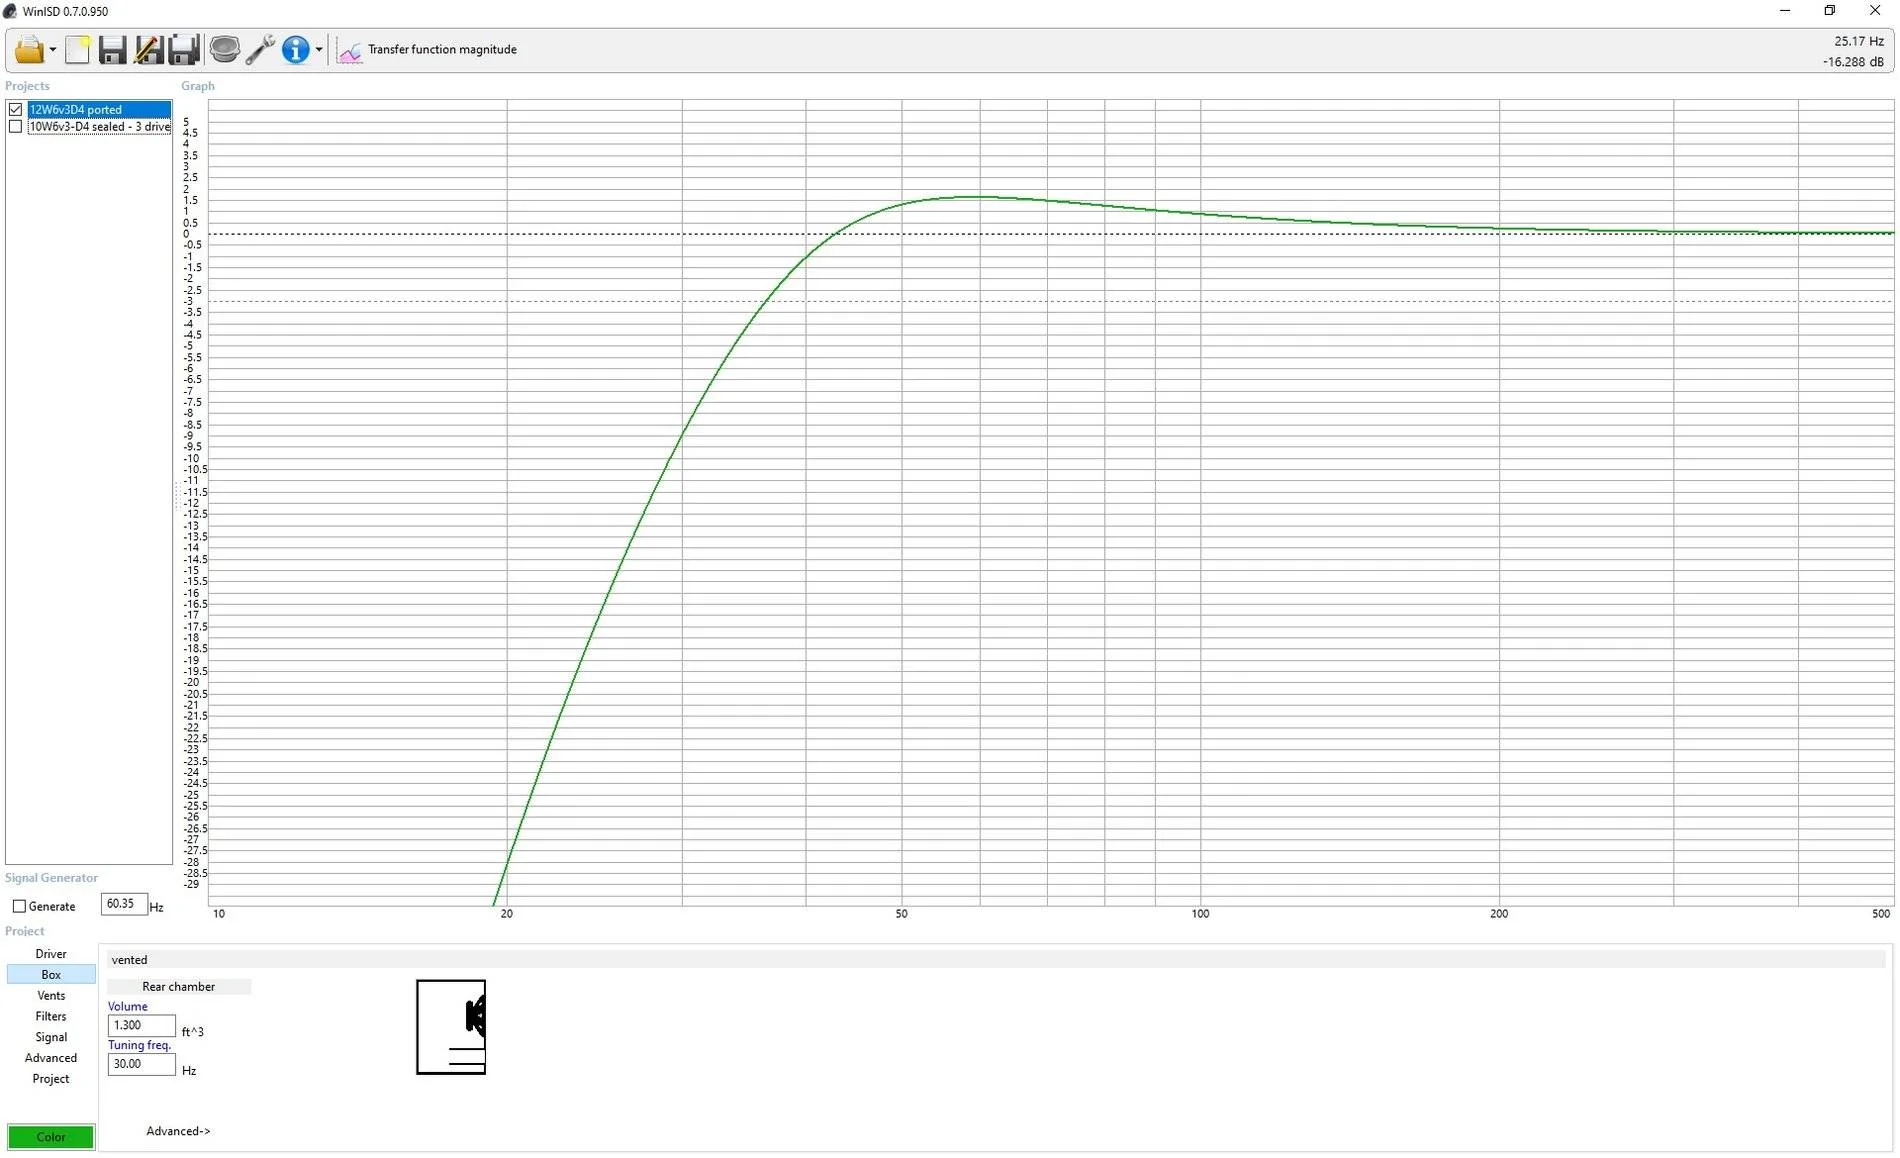Viewport: 1900px width, 1158px height.
Task: Expand the open-project dropdown arrow
Action: pyautogui.click(x=53, y=50)
